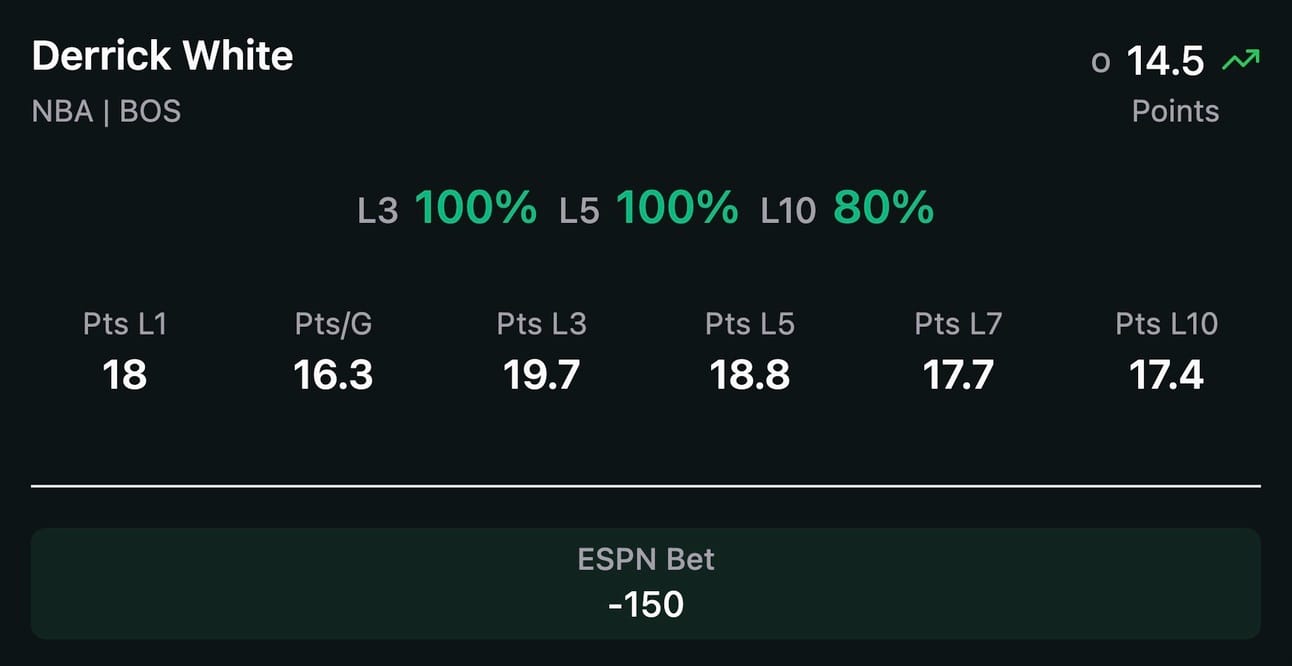Select the Pts L10 stat showing 17.4
Image resolution: width=1292 pixels, height=666 pixels.
point(1167,350)
